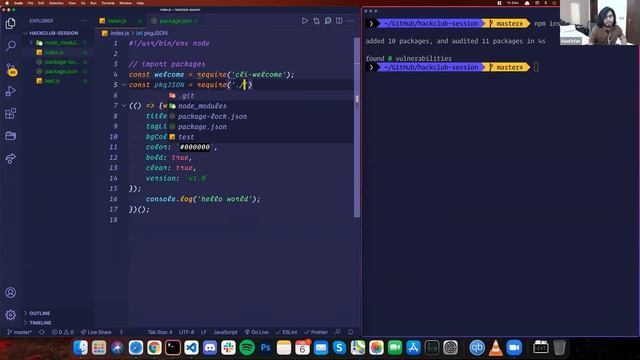This screenshot has height=360, width=640.
Task: Click the errors and warnings count
Action: [63, 332]
